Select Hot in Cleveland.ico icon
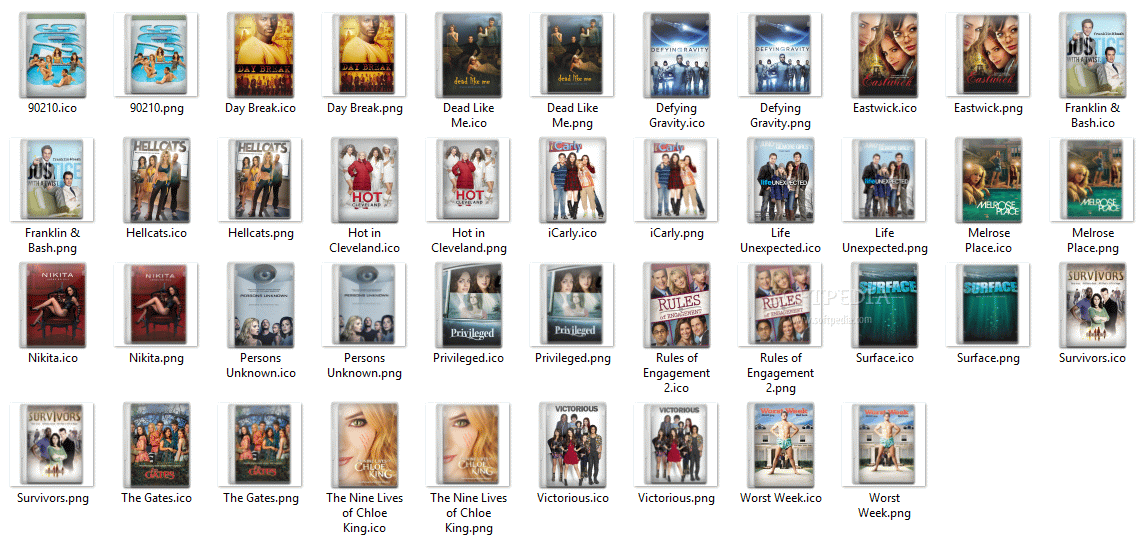Screen dimensions: 1141x546 point(364,180)
